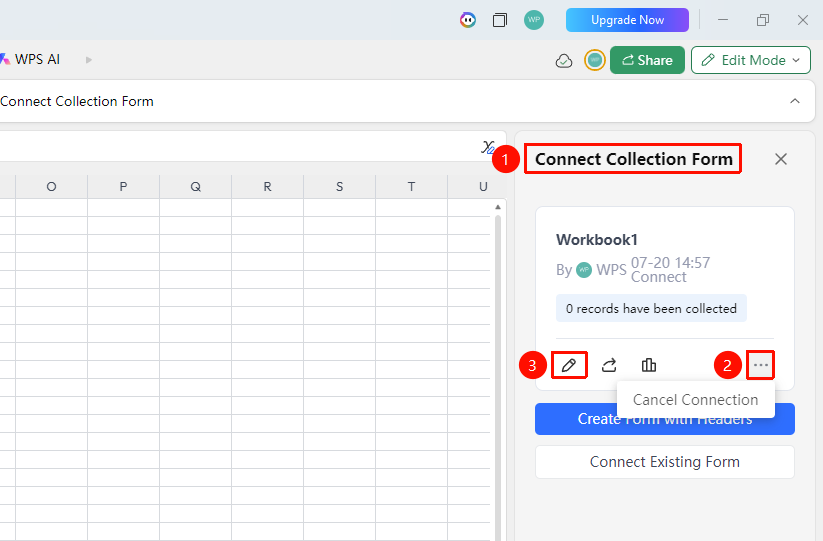Open the statistics bar chart icon
Image resolution: width=823 pixels, height=541 pixels.
coord(649,365)
